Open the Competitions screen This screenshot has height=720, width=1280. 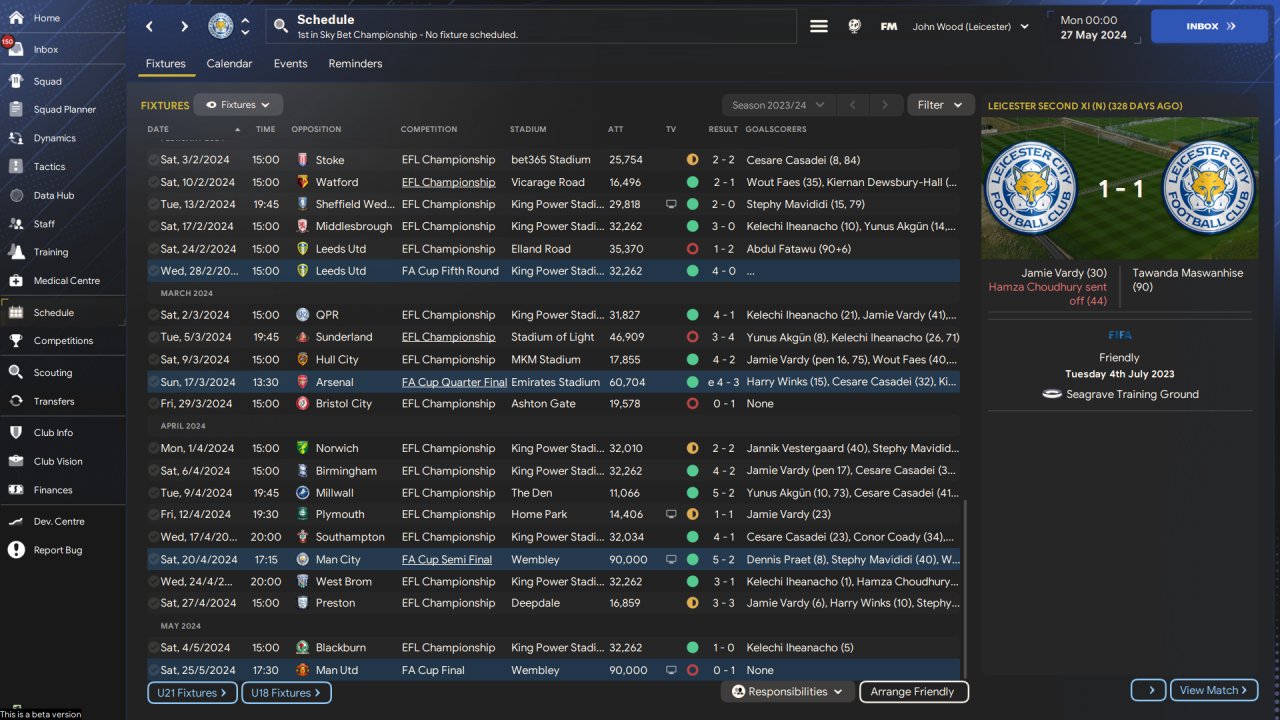(63, 340)
